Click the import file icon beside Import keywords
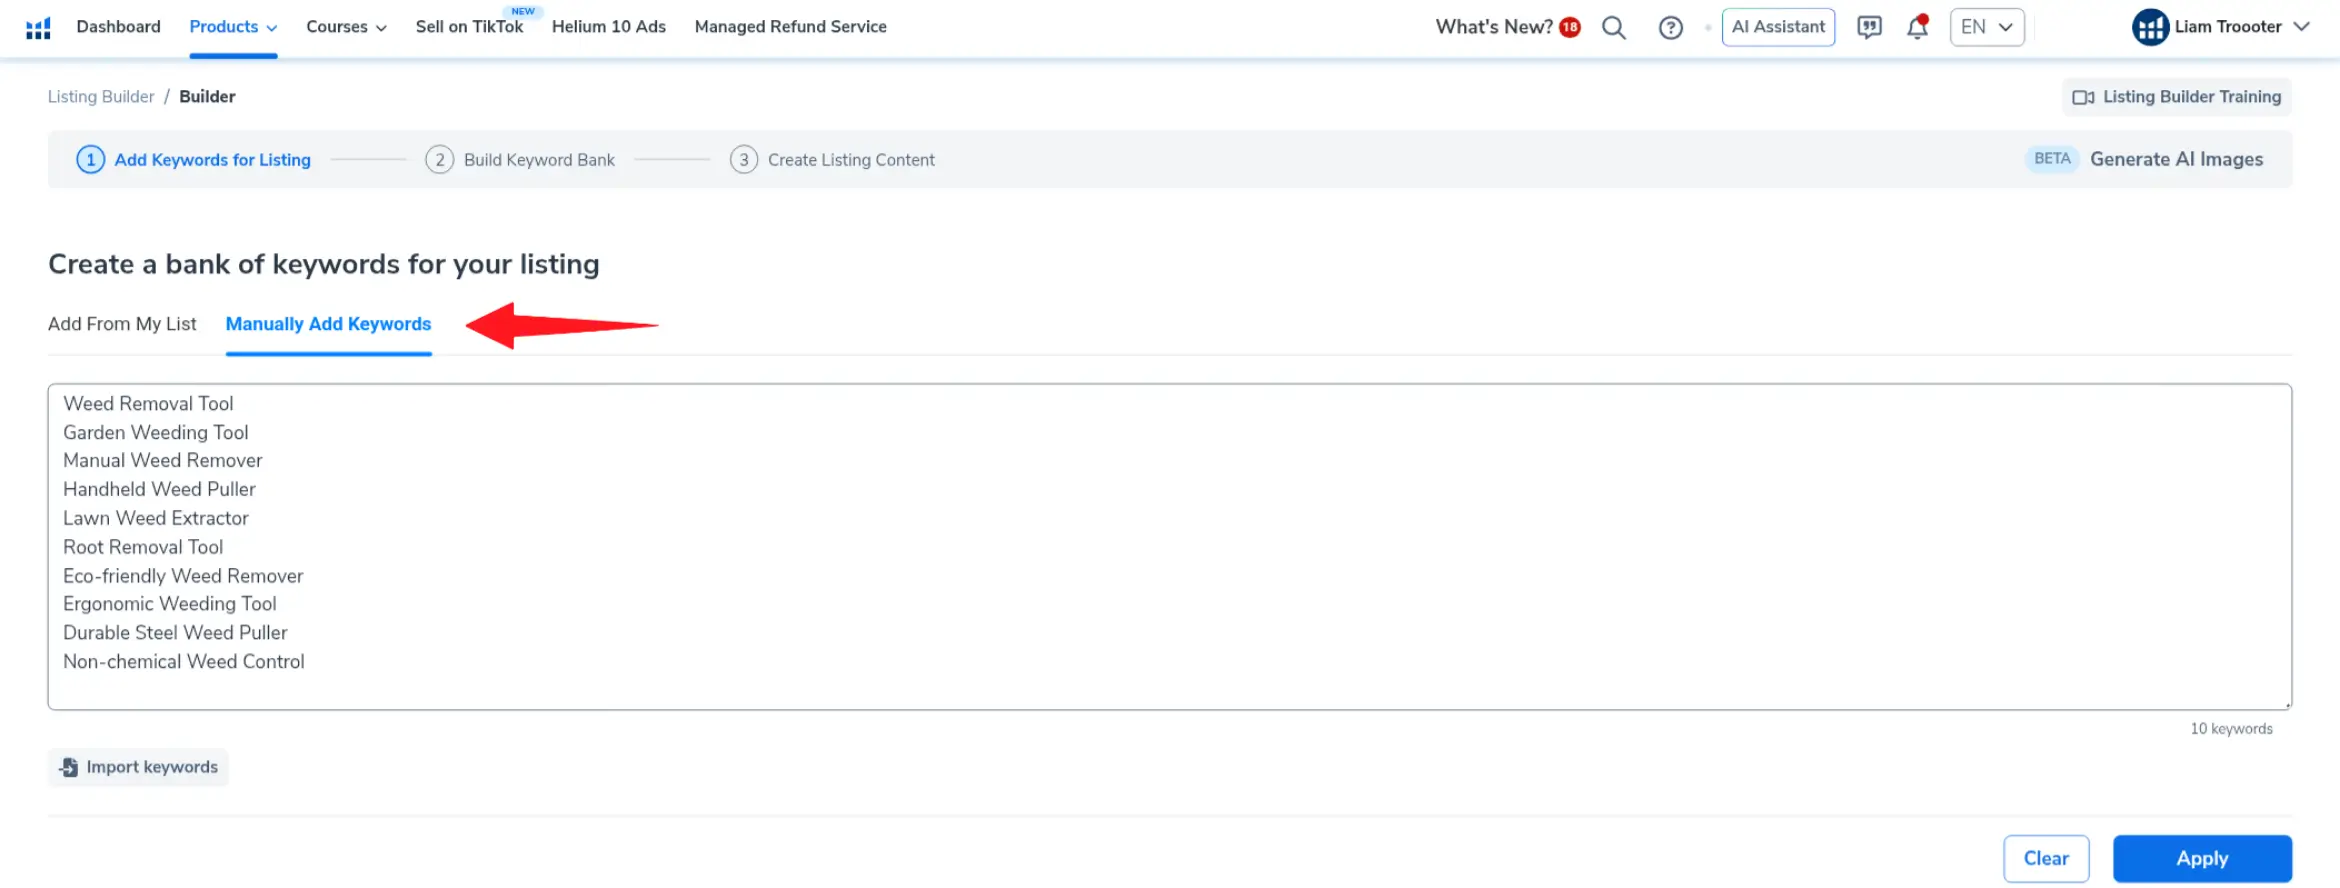Image resolution: width=2340 pixels, height=888 pixels. click(68, 767)
